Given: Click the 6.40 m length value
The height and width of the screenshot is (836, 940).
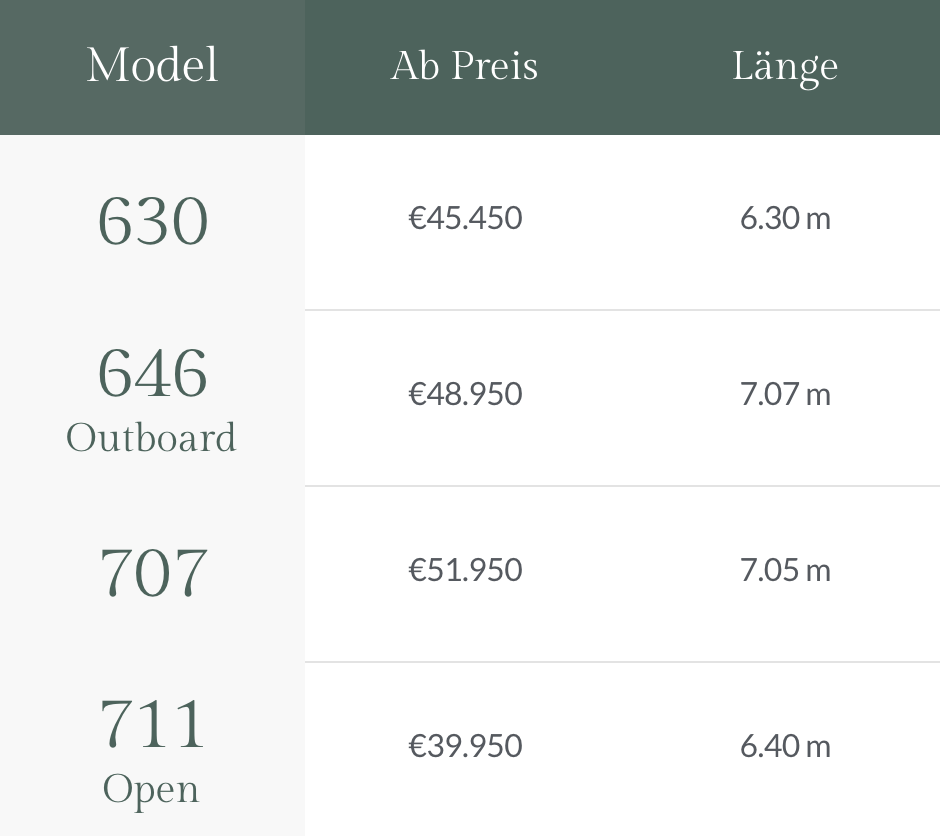Looking at the screenshot, I should (785, 746).
